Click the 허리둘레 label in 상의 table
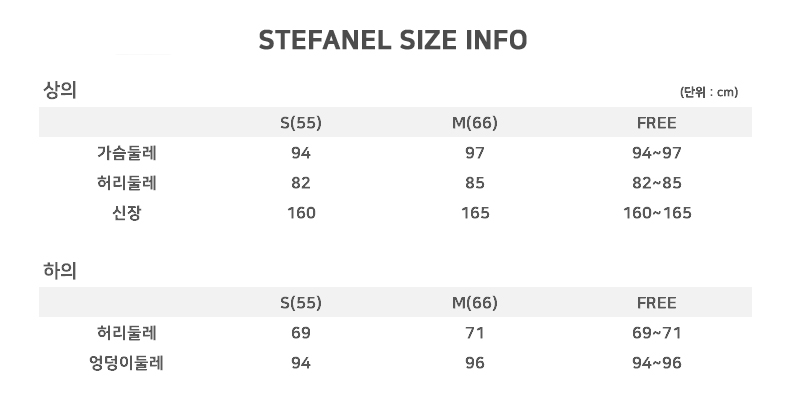 click(x=127, y=183)
